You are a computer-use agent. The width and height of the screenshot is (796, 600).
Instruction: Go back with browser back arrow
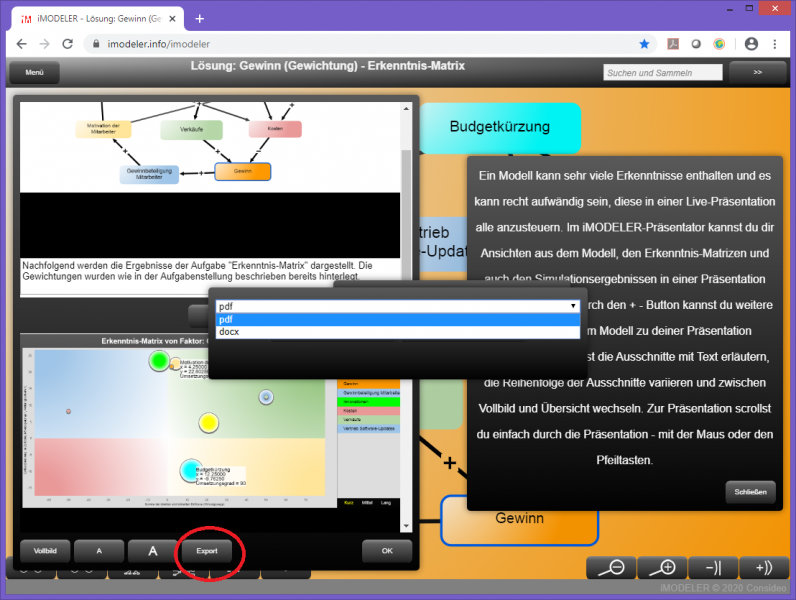pos(21,44)
